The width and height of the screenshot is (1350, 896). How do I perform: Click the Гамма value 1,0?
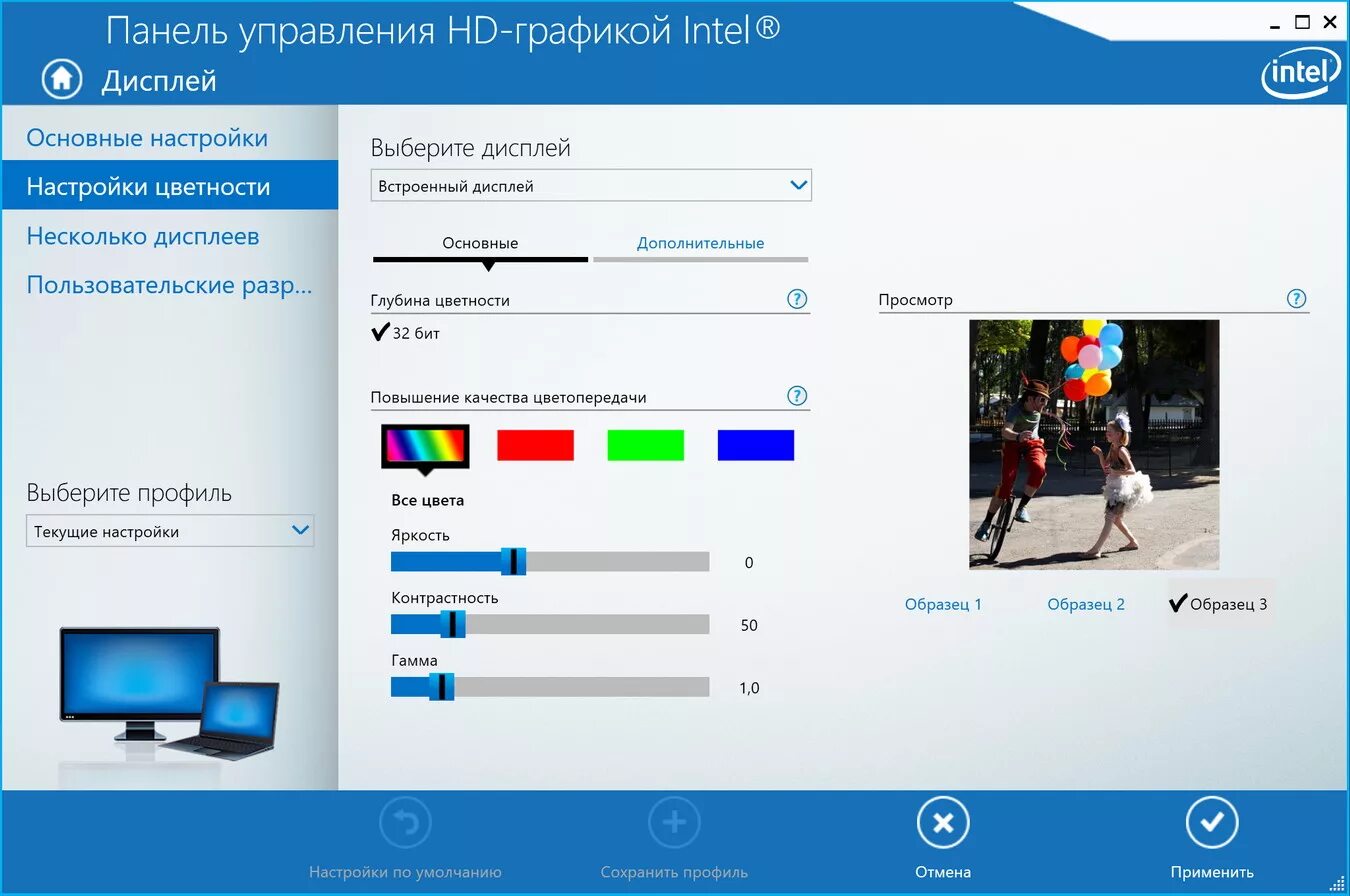click(x=749, y=688)
